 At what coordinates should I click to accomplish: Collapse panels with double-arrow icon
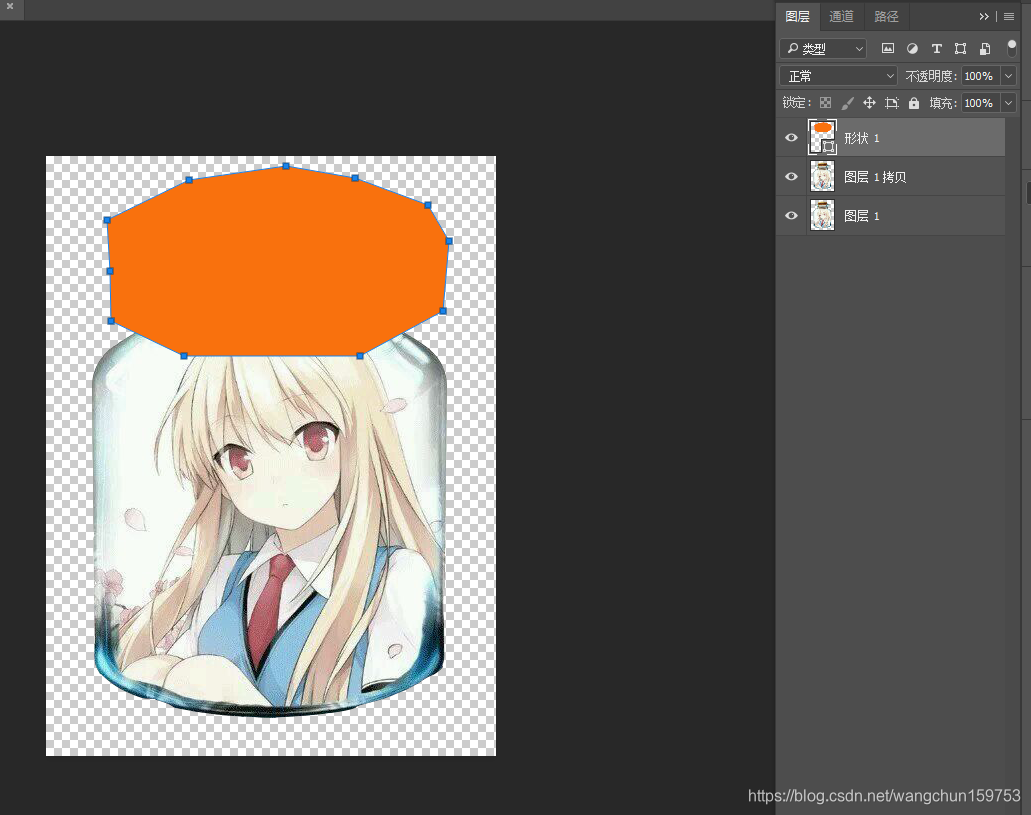(x=984, y=16)
